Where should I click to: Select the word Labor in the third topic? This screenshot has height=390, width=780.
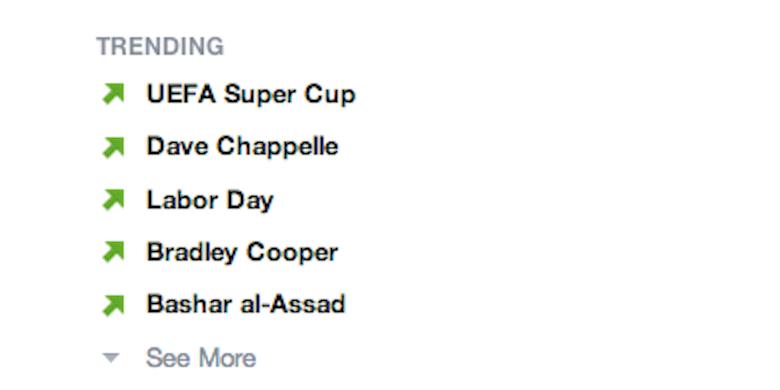click(x=183, y=200)
